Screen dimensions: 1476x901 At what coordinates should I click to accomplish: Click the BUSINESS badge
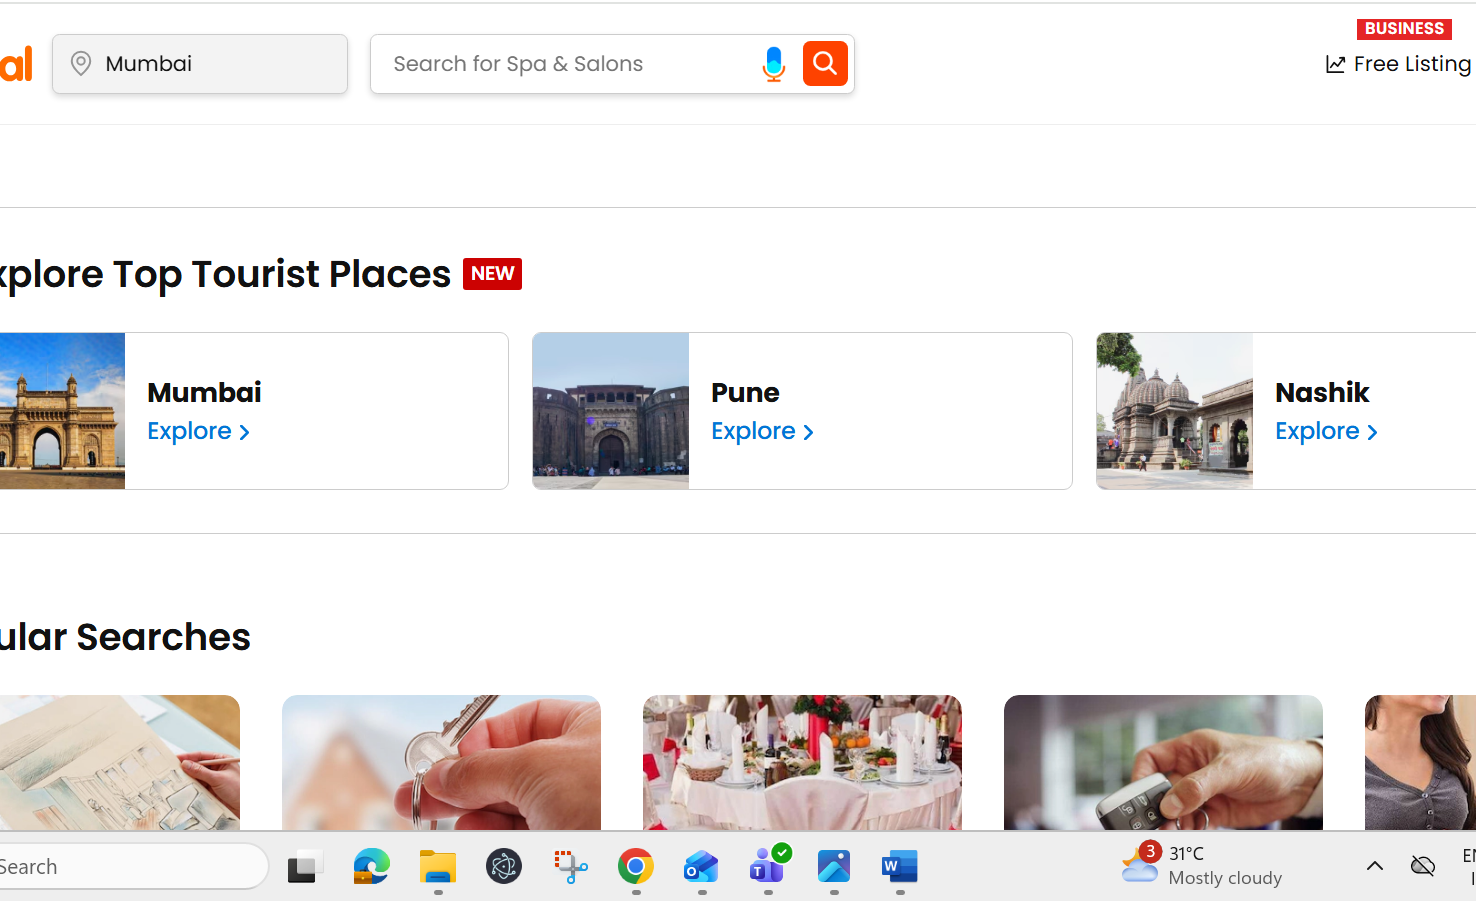pyautogui.click(x=1404, y=28)
